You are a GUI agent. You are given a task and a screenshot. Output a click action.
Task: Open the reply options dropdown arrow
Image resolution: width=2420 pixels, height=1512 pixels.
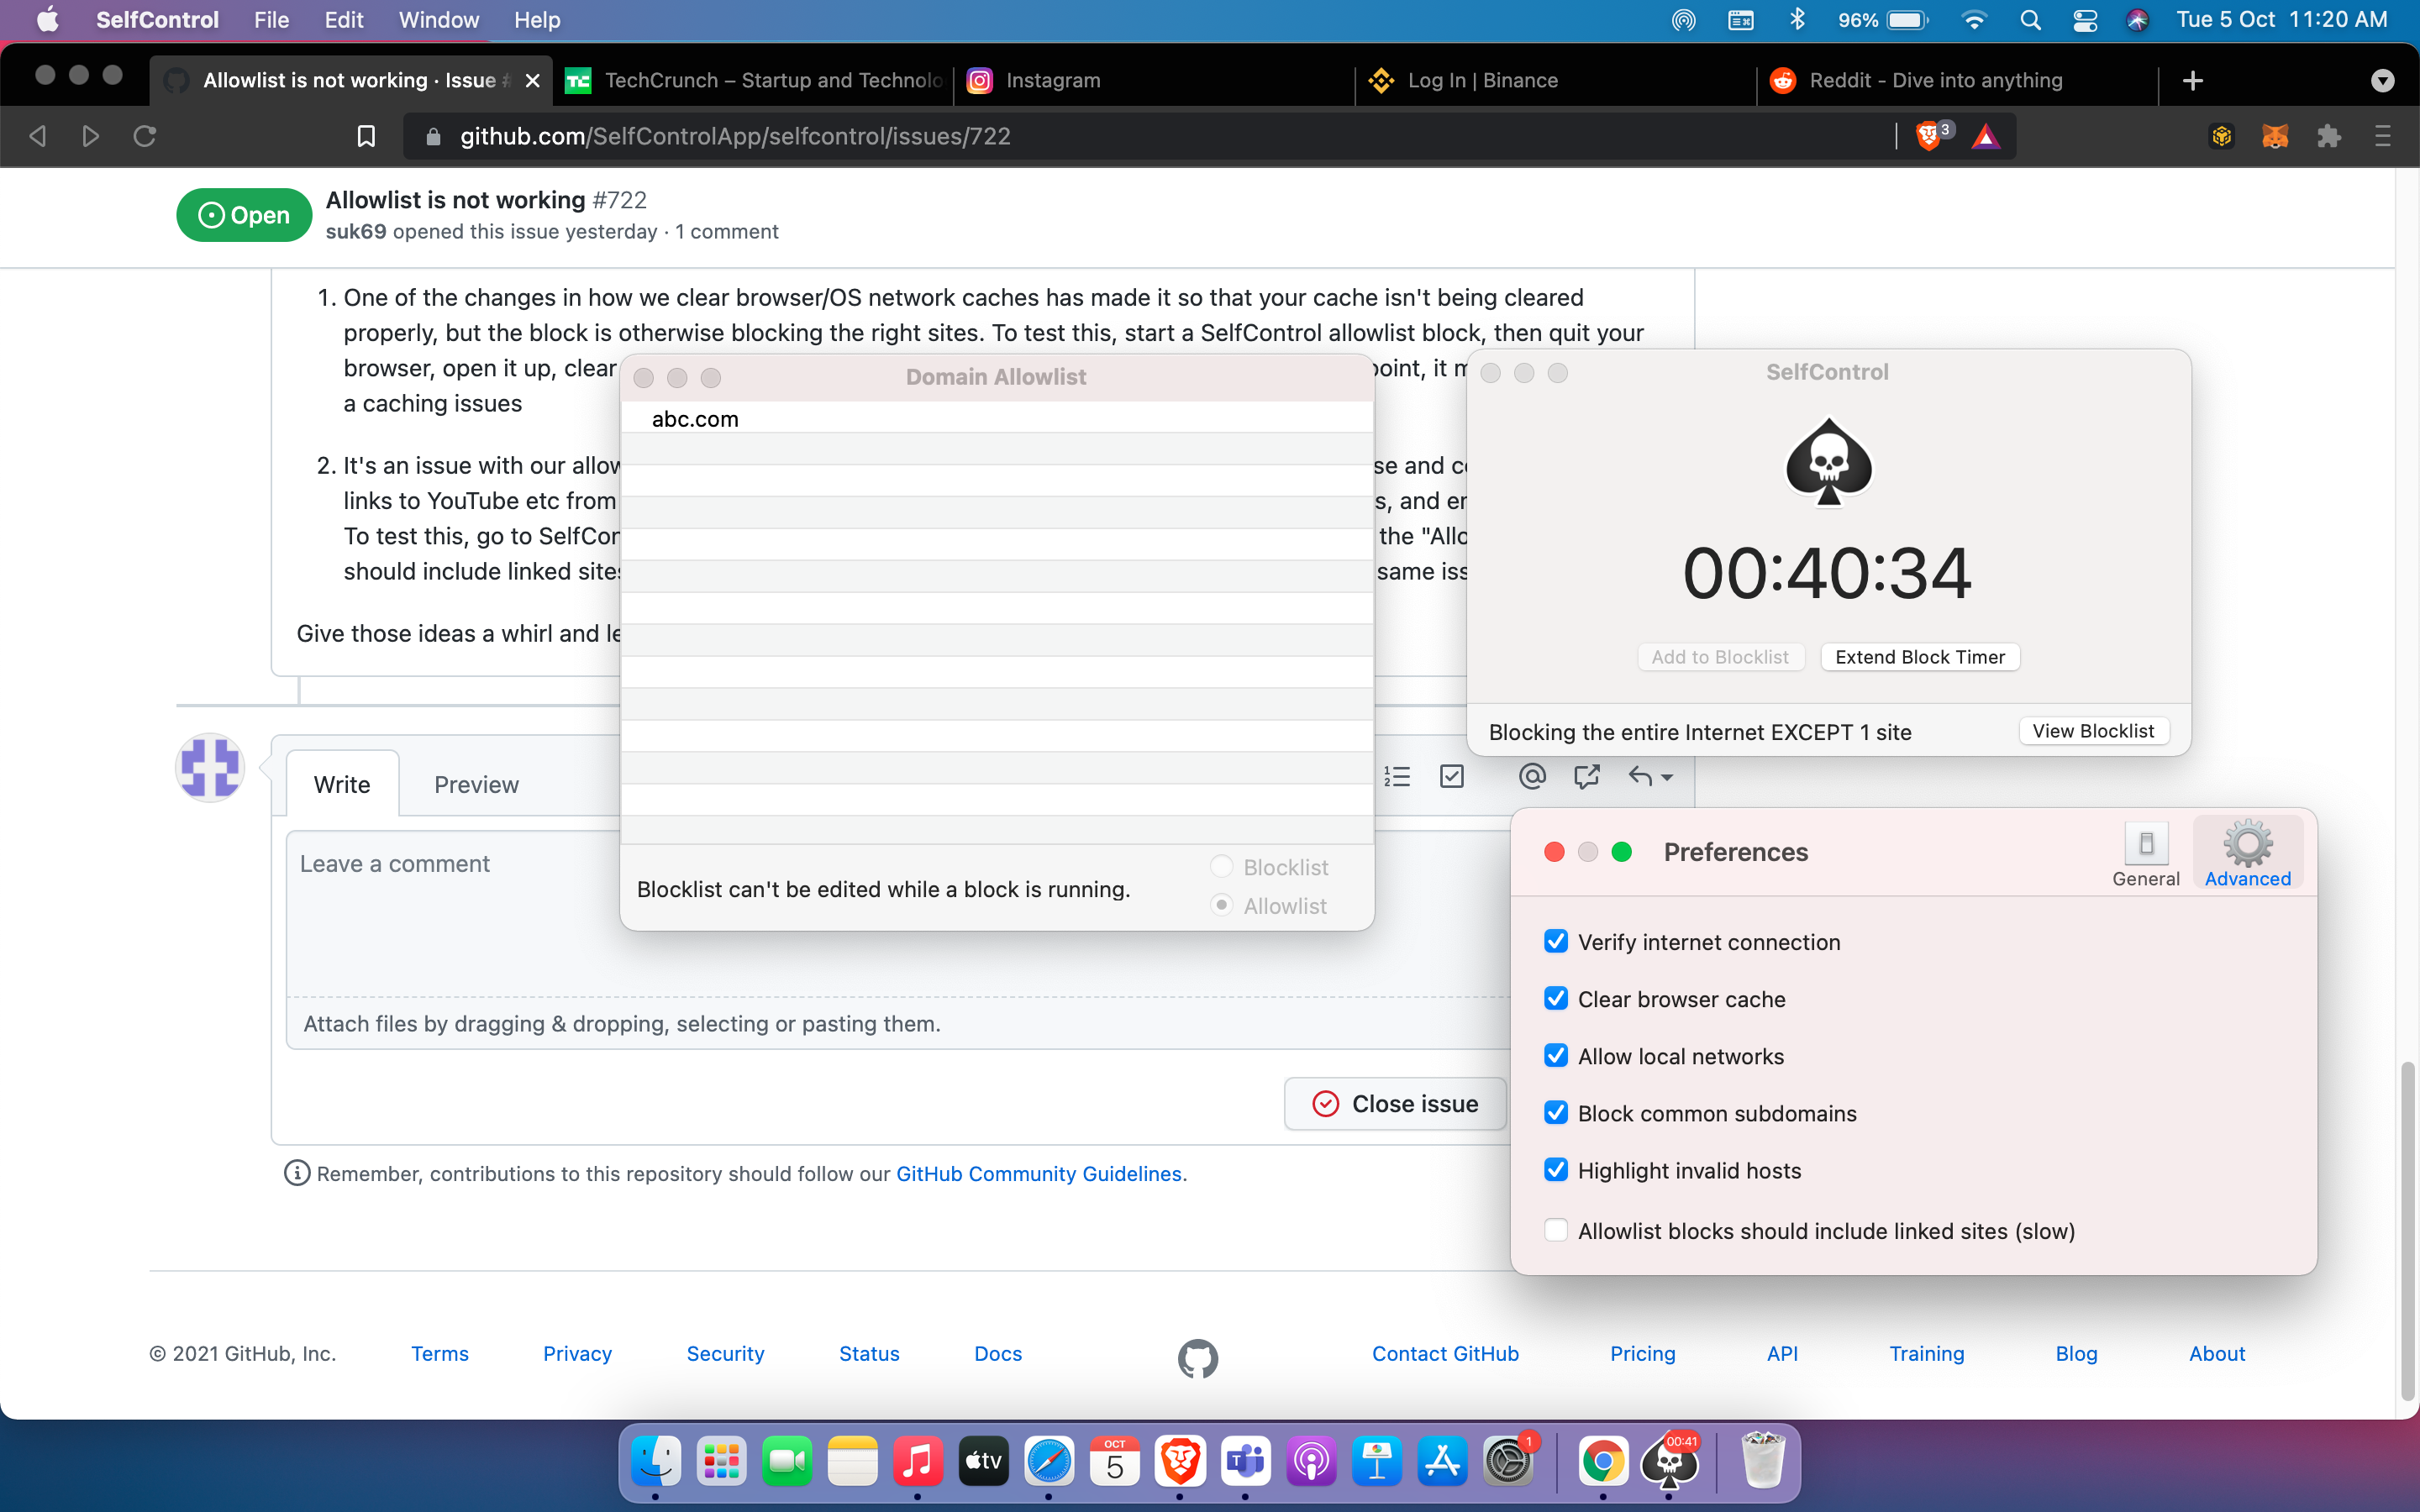[1668, 778]
